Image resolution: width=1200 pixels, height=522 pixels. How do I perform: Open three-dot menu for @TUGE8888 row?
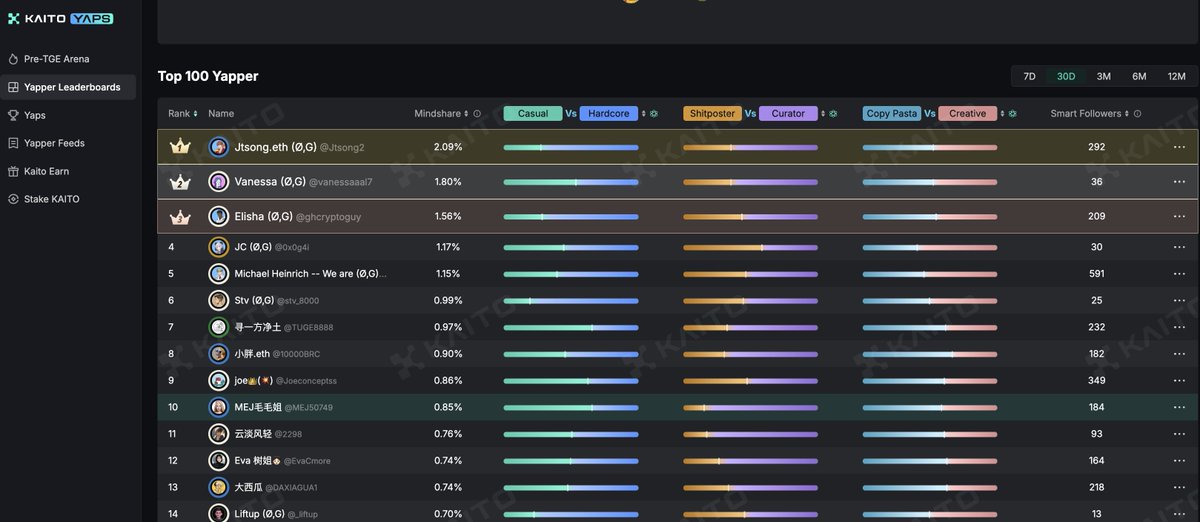tap(1179, 327)
